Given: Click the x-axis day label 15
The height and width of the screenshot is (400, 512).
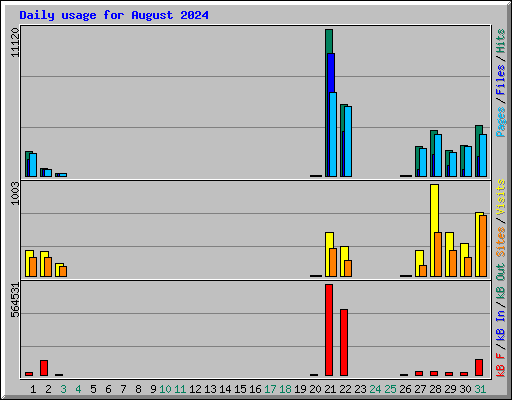Looking at the screenshot, I should coord(240,389).
